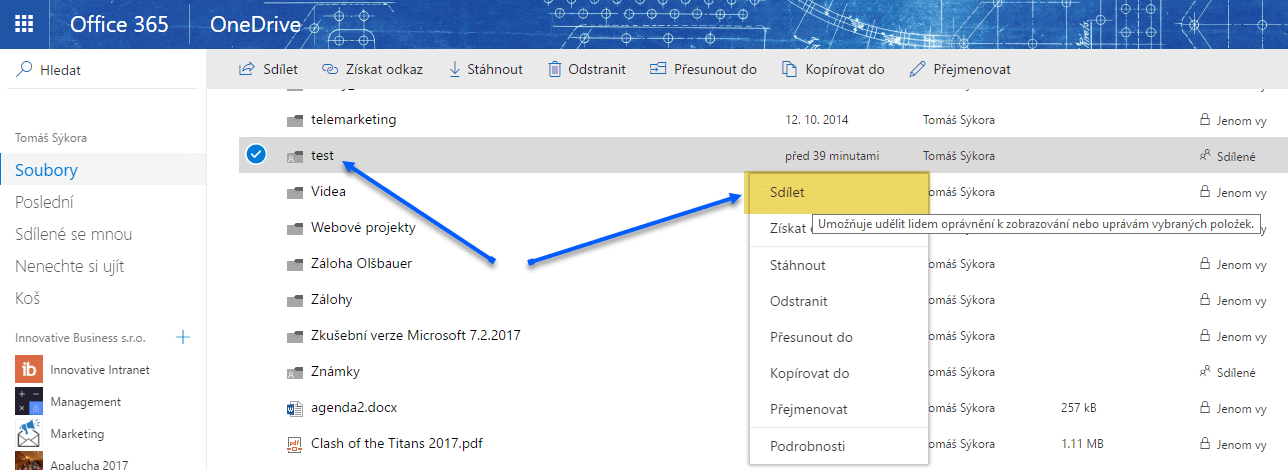The height and width of the screenshot is (470, 1288).
Task: Open Clash of the Titans 2017.pdf
Action: 397,443
